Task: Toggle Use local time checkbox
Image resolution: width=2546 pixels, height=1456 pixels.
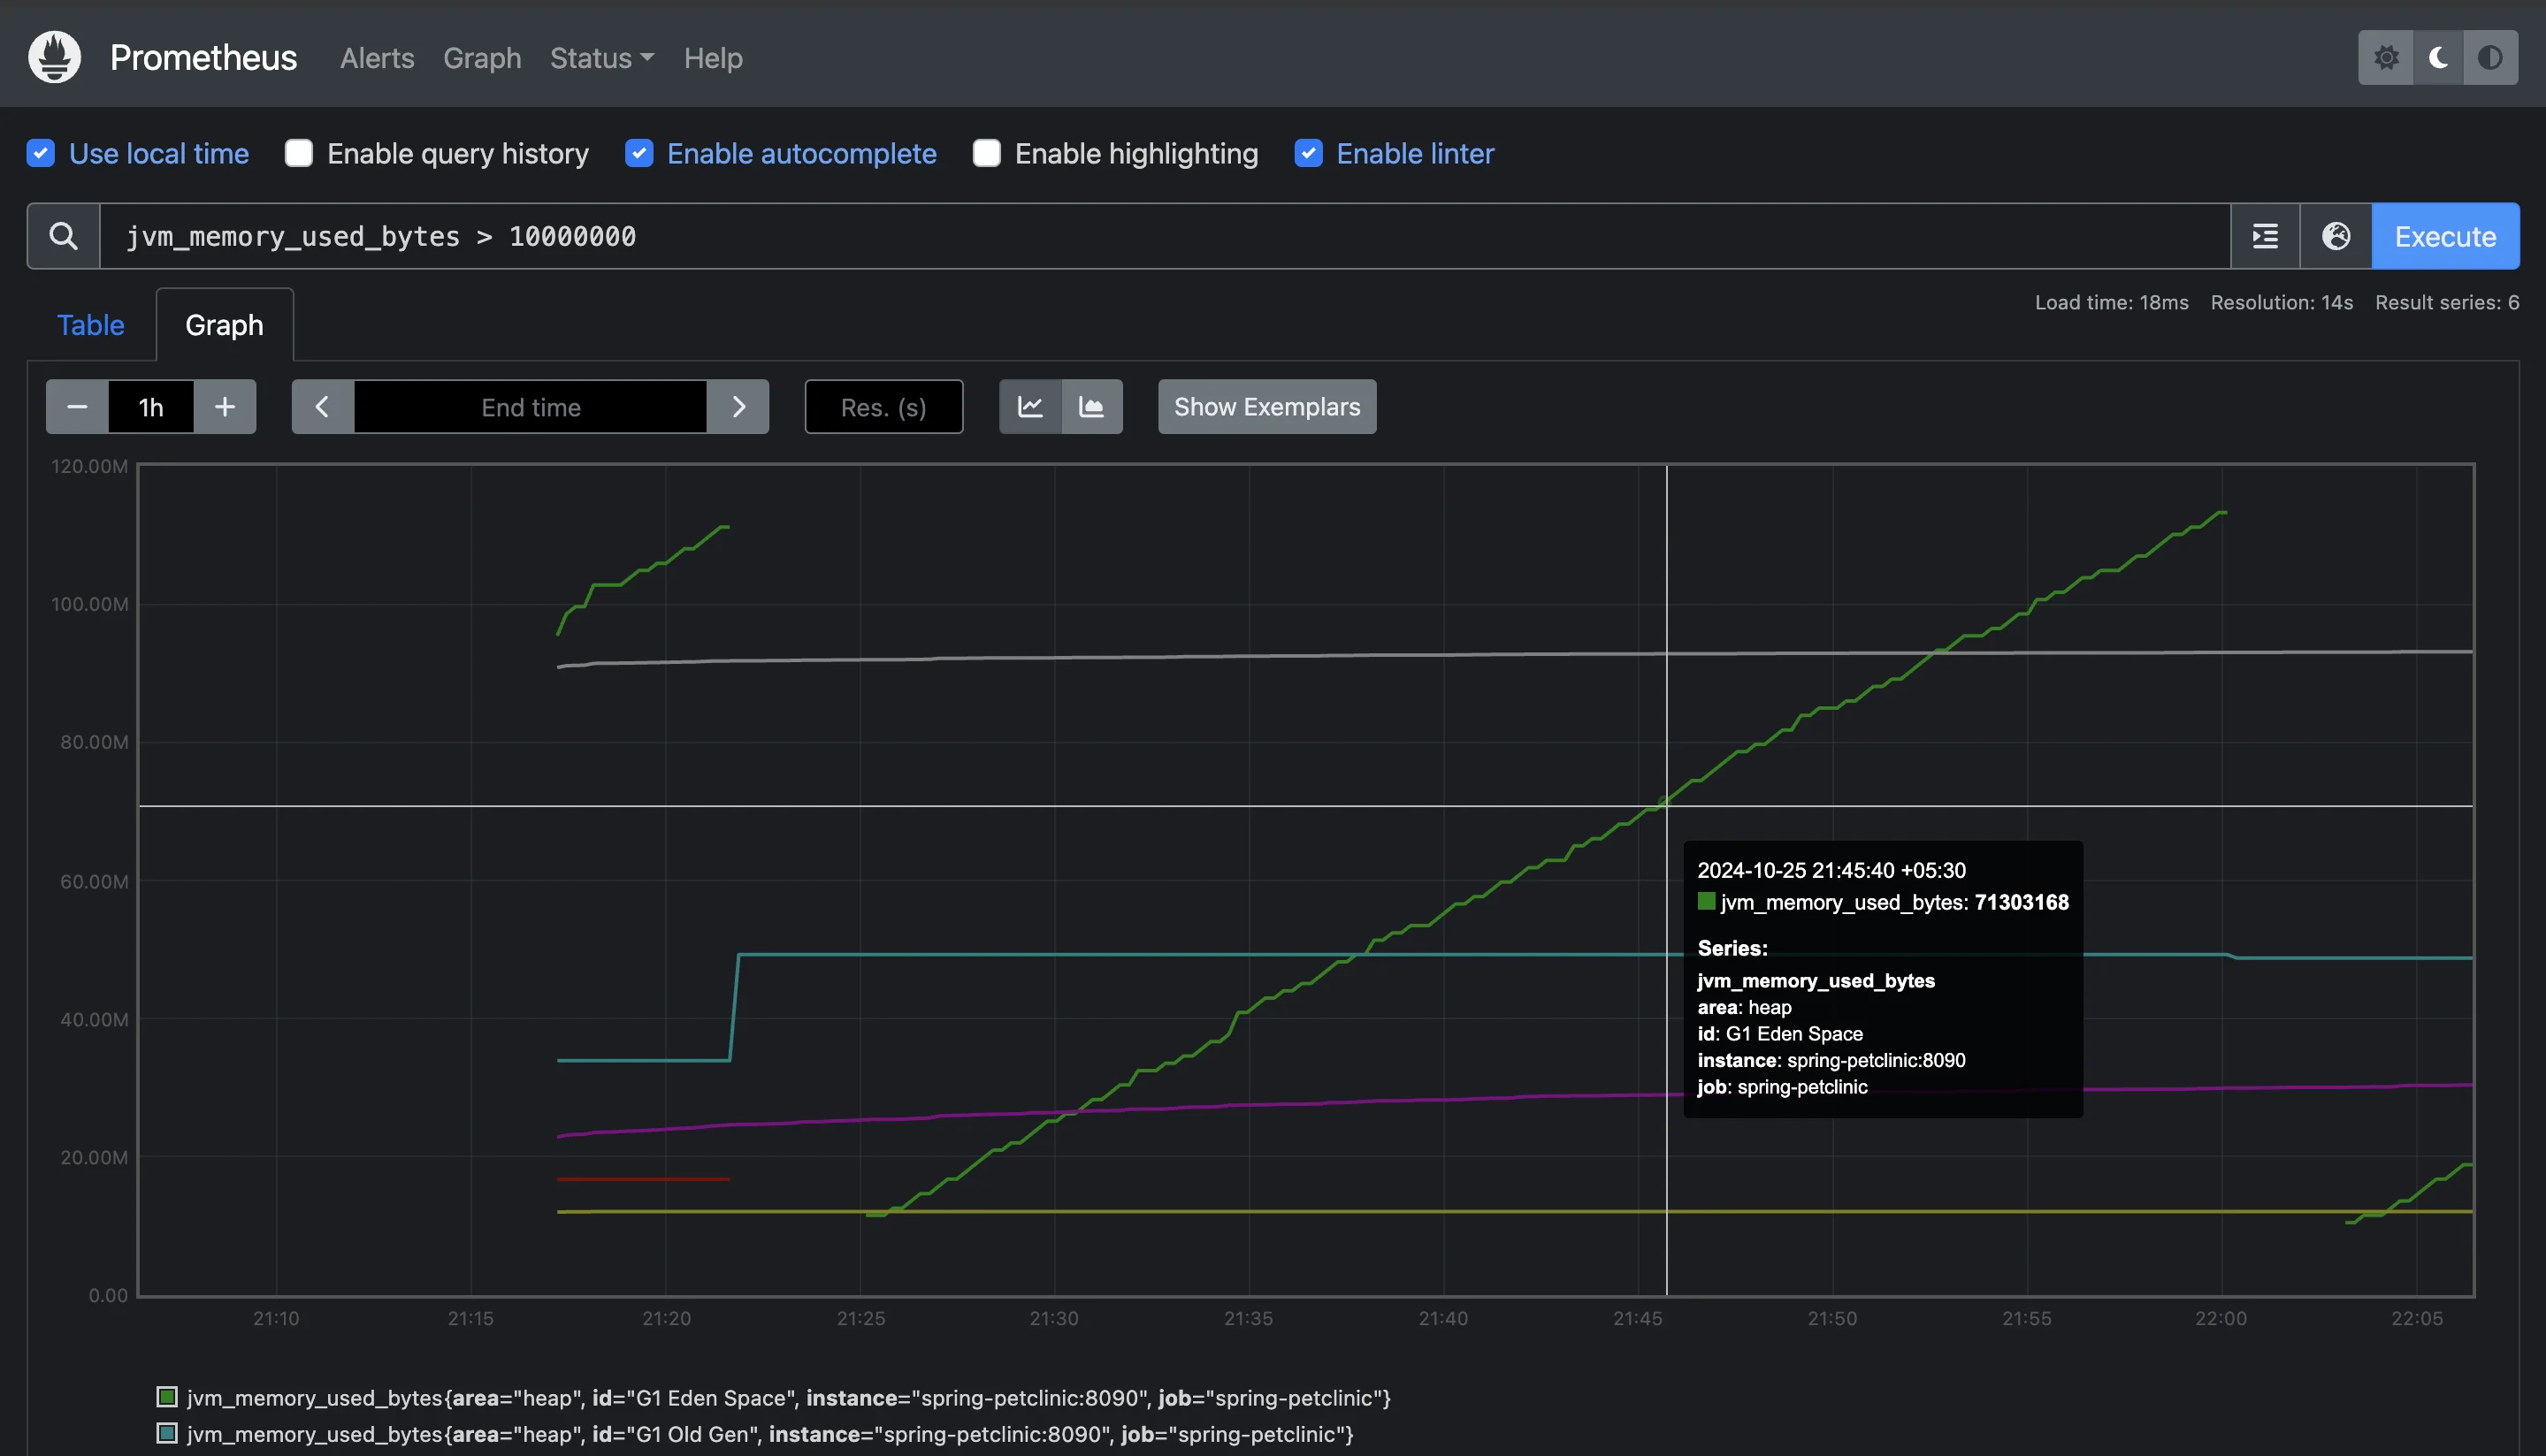Action: click(x=41, y=153)
